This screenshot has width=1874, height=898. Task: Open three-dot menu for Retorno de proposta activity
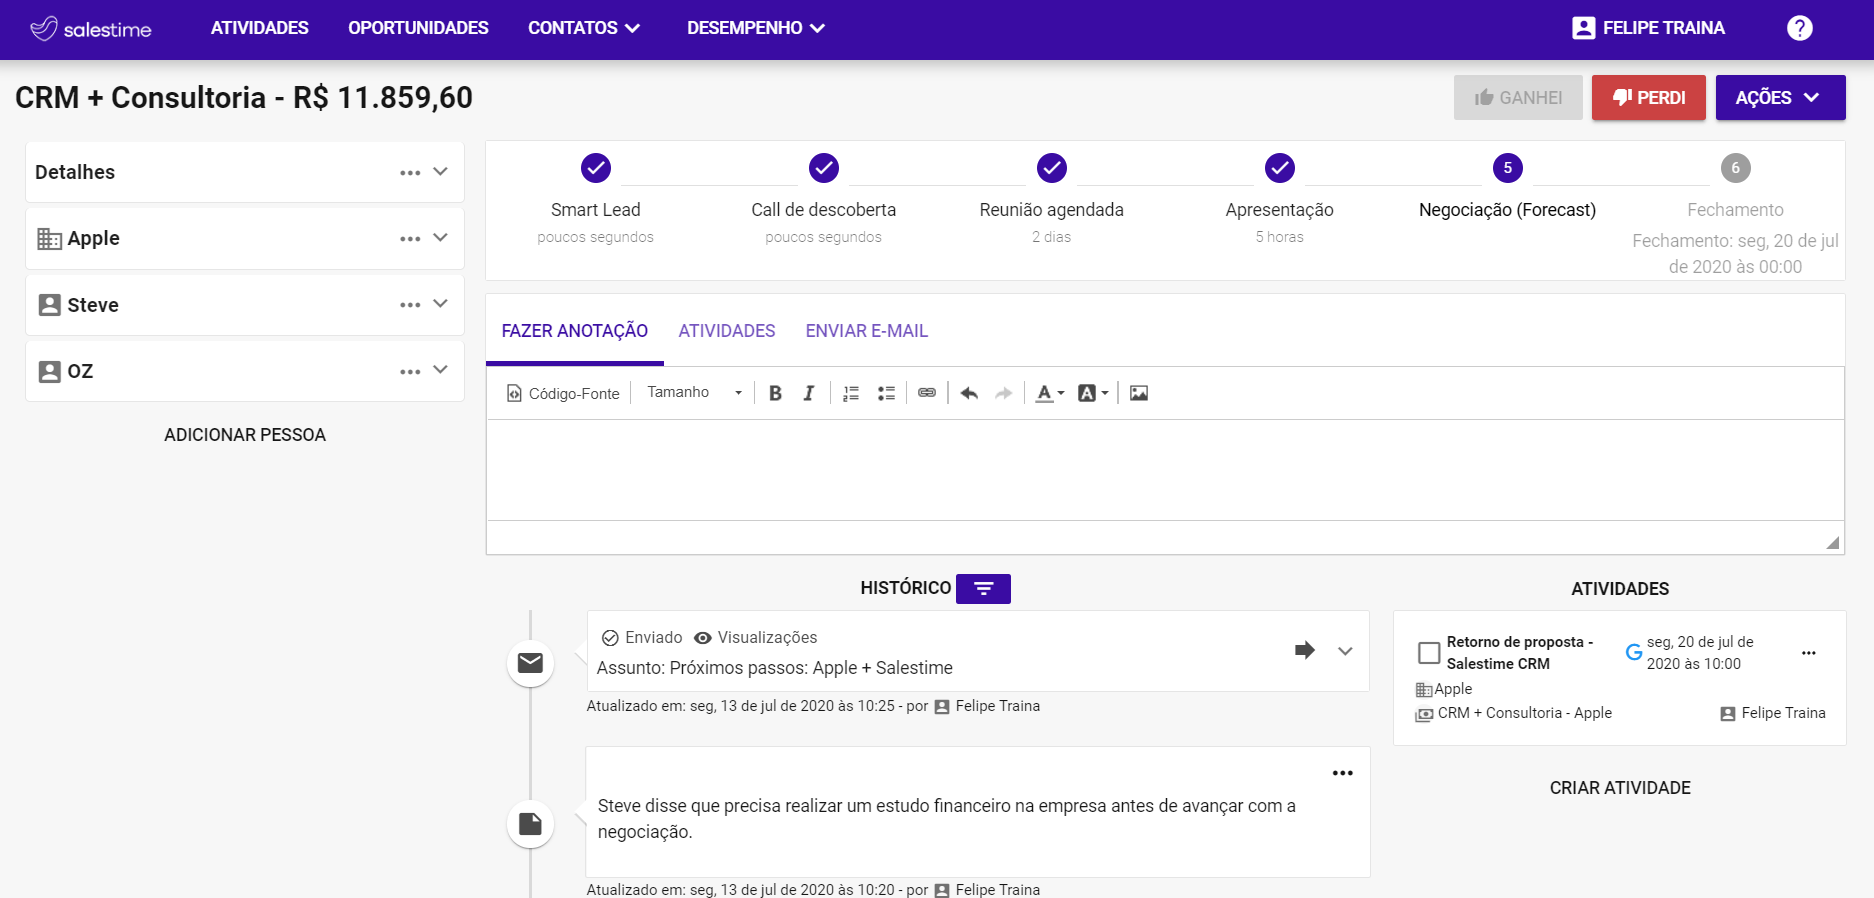[x=1808, y=653]
